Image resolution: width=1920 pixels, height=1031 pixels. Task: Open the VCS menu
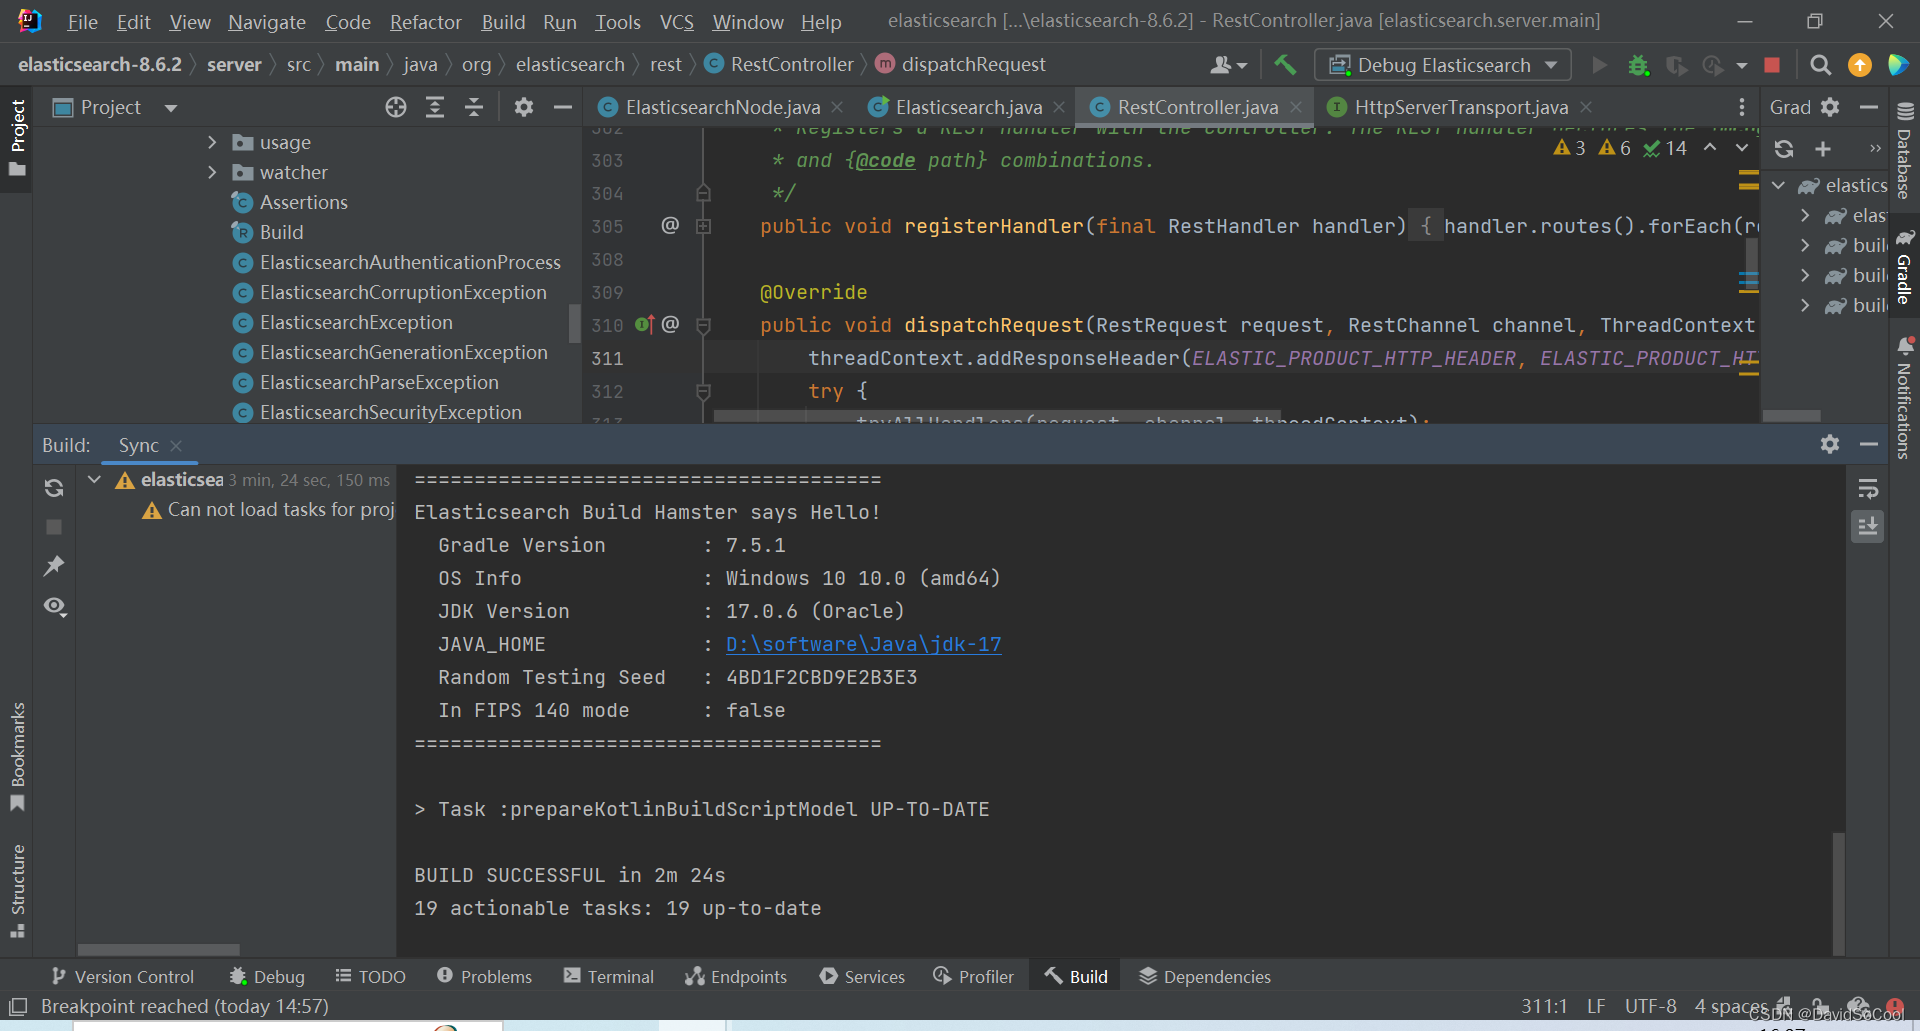coord(676,22)
